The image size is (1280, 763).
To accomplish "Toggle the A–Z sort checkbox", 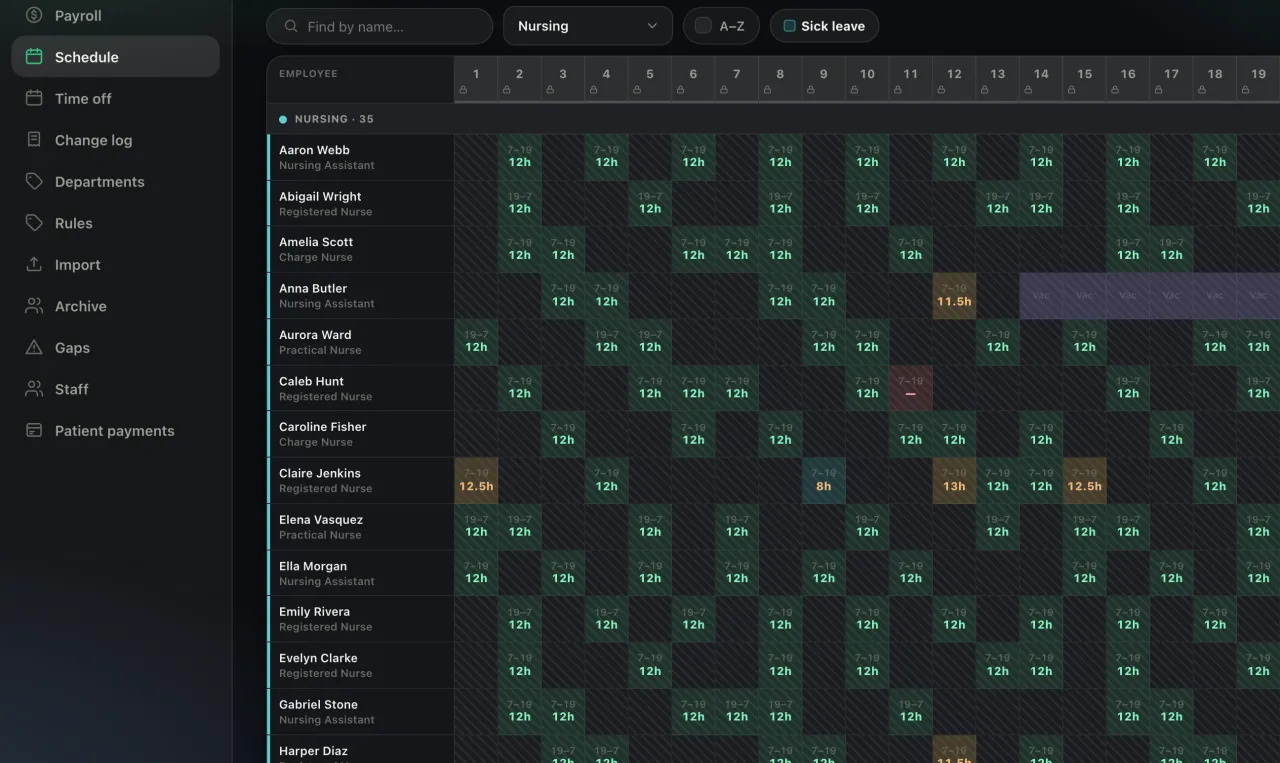I will (703, 26).
